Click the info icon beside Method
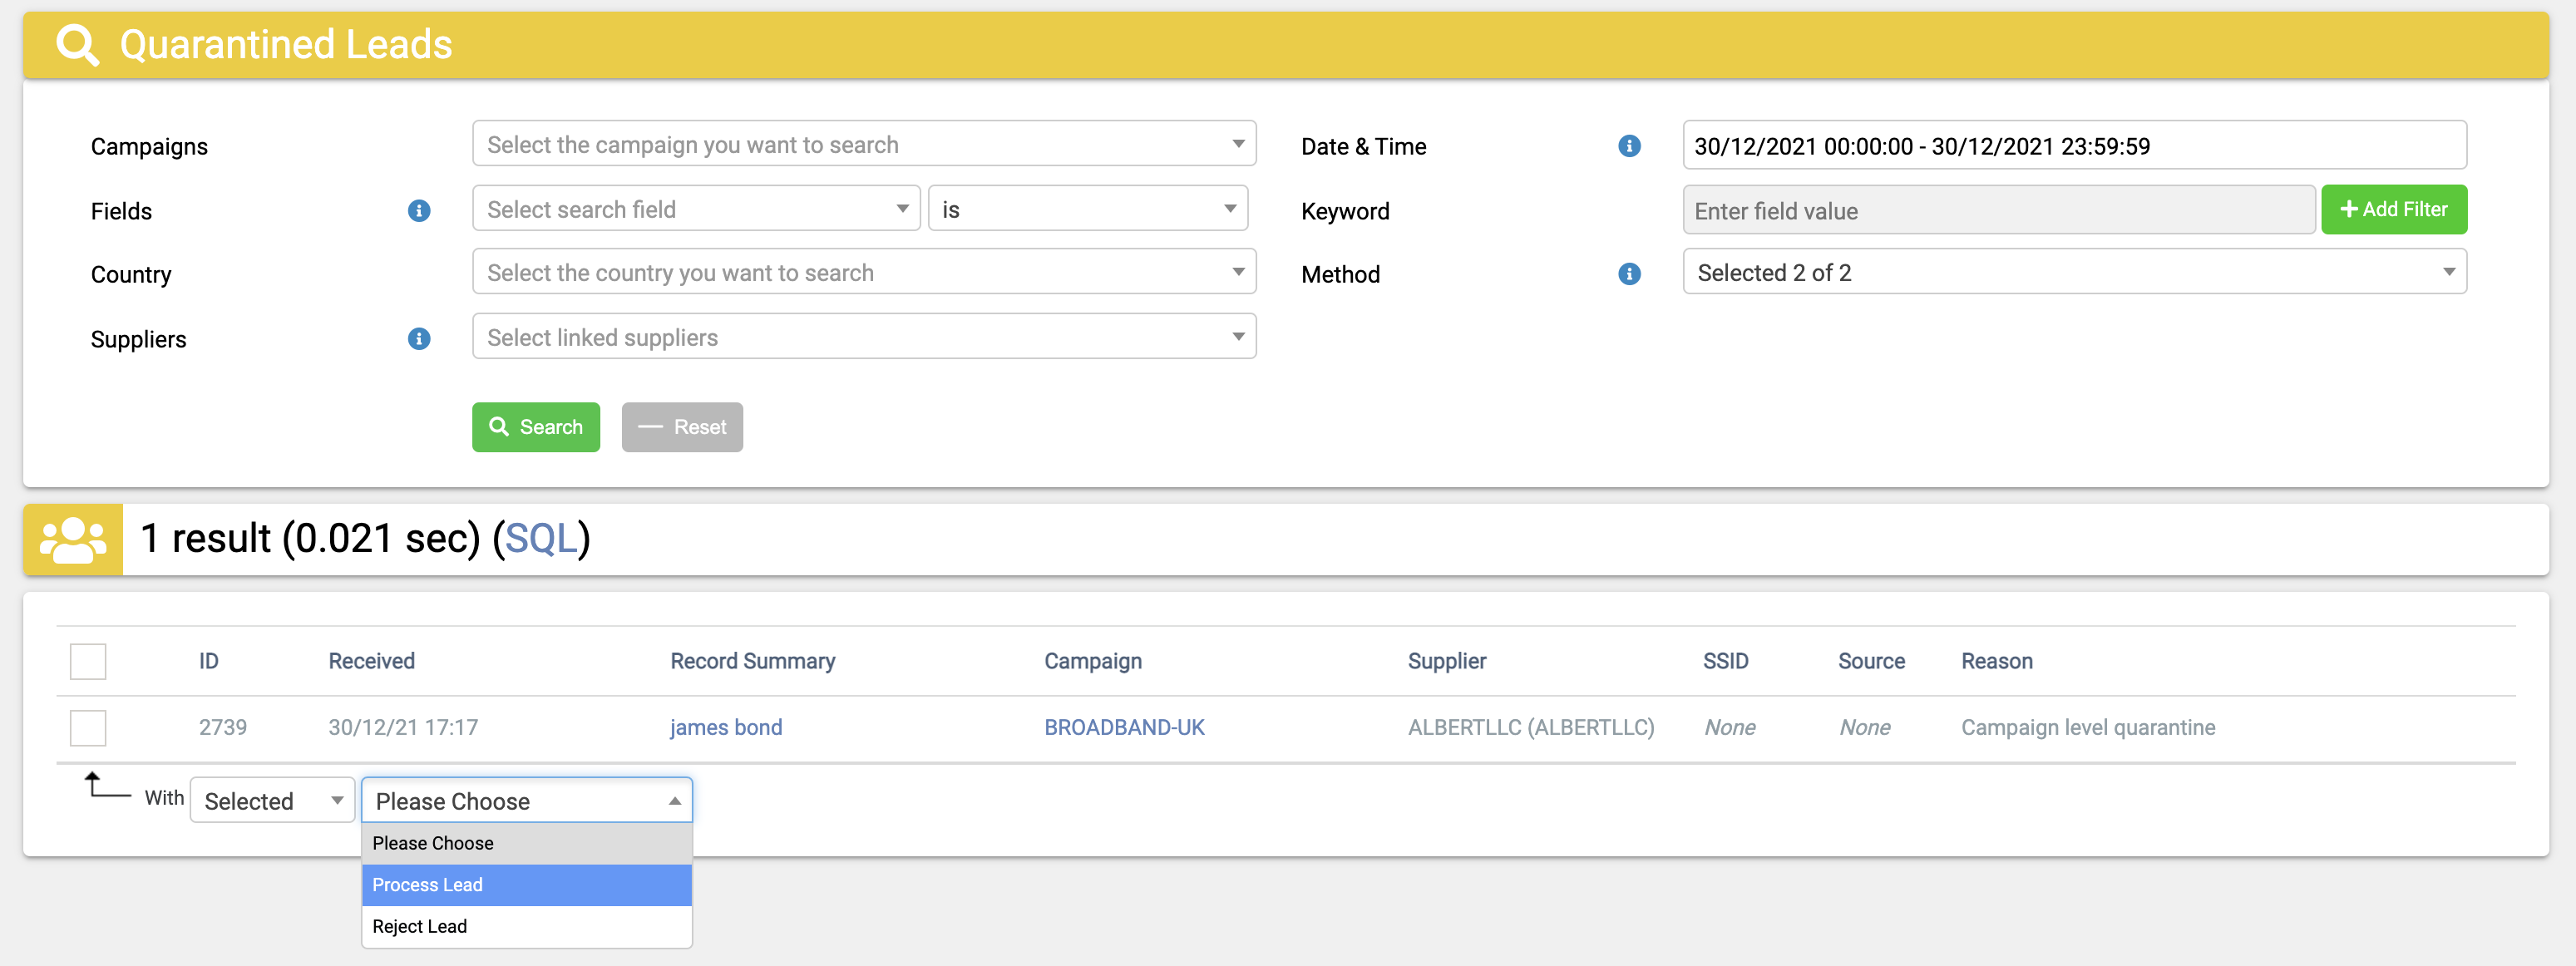Image resolution: width=2576 pixels, height=966 pixels. coord(1629,274)
